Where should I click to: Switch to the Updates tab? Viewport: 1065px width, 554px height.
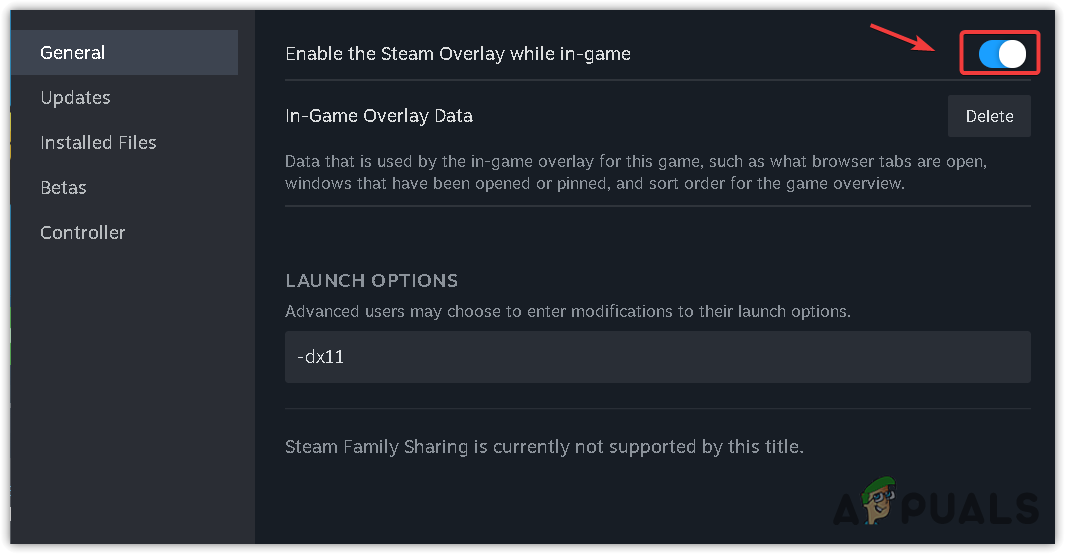(x=75, y=98)
